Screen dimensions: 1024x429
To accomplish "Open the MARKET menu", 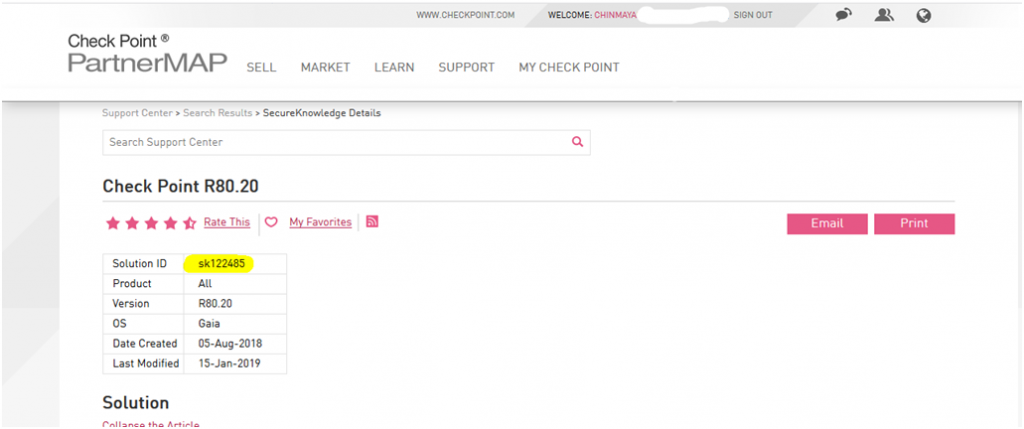I will [325, 67].
